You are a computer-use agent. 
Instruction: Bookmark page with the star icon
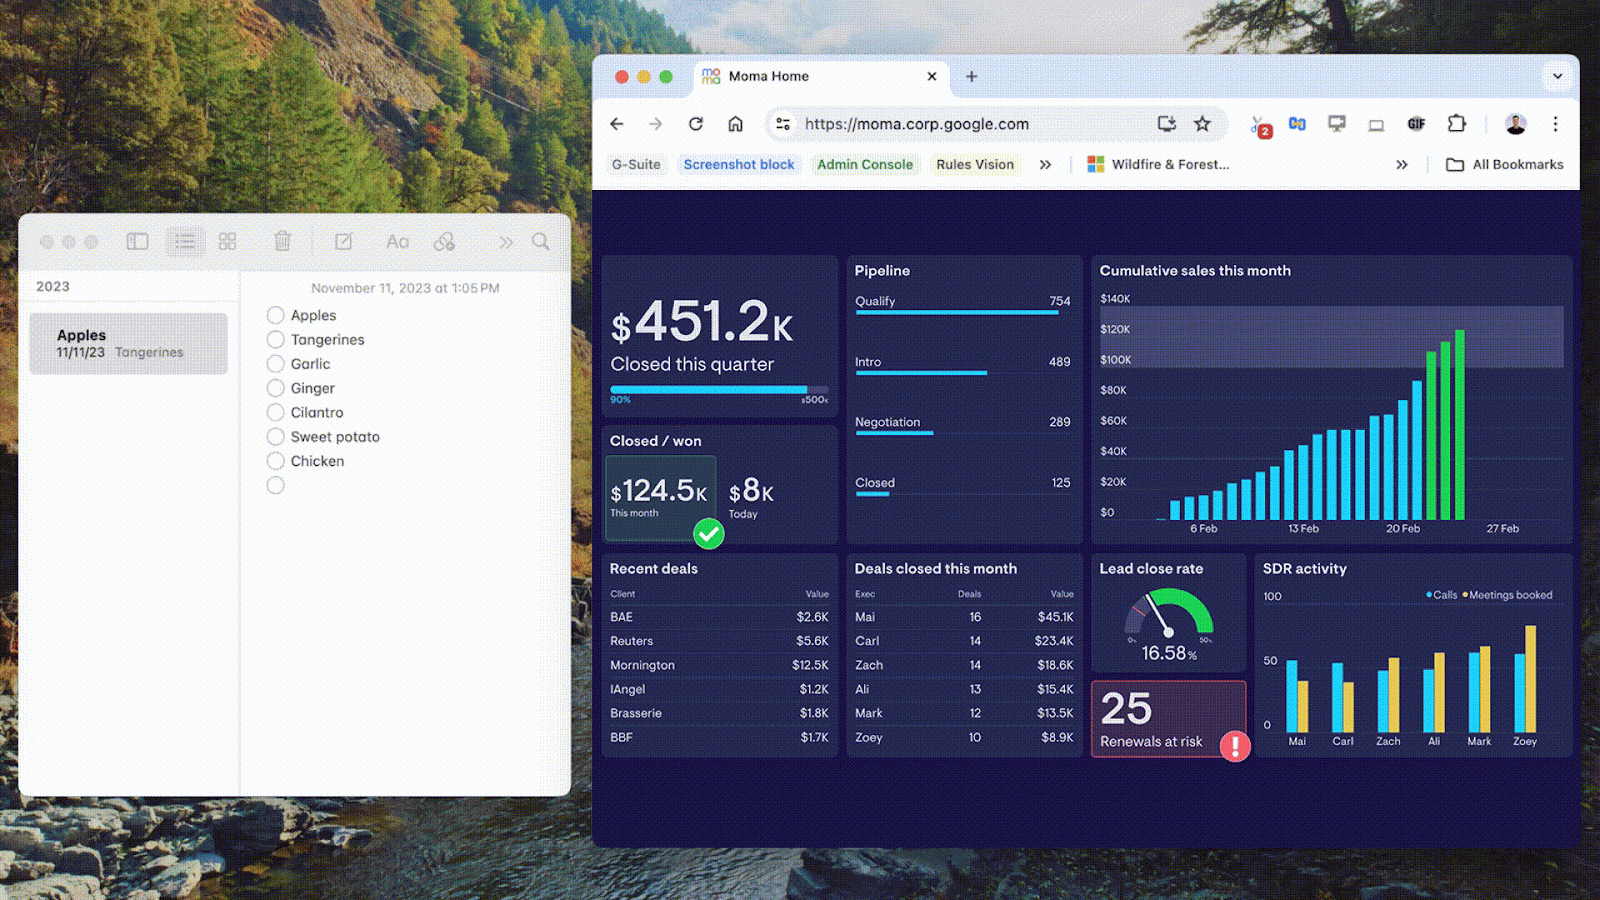1202,124
